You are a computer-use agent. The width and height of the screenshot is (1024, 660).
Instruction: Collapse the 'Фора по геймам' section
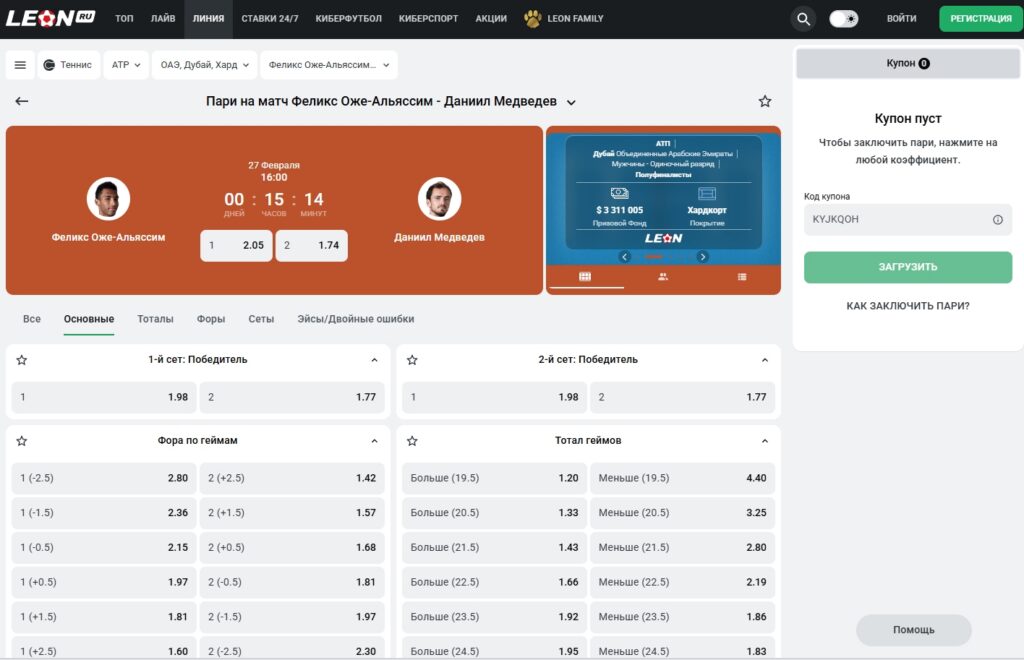click(x=375, y=441)
